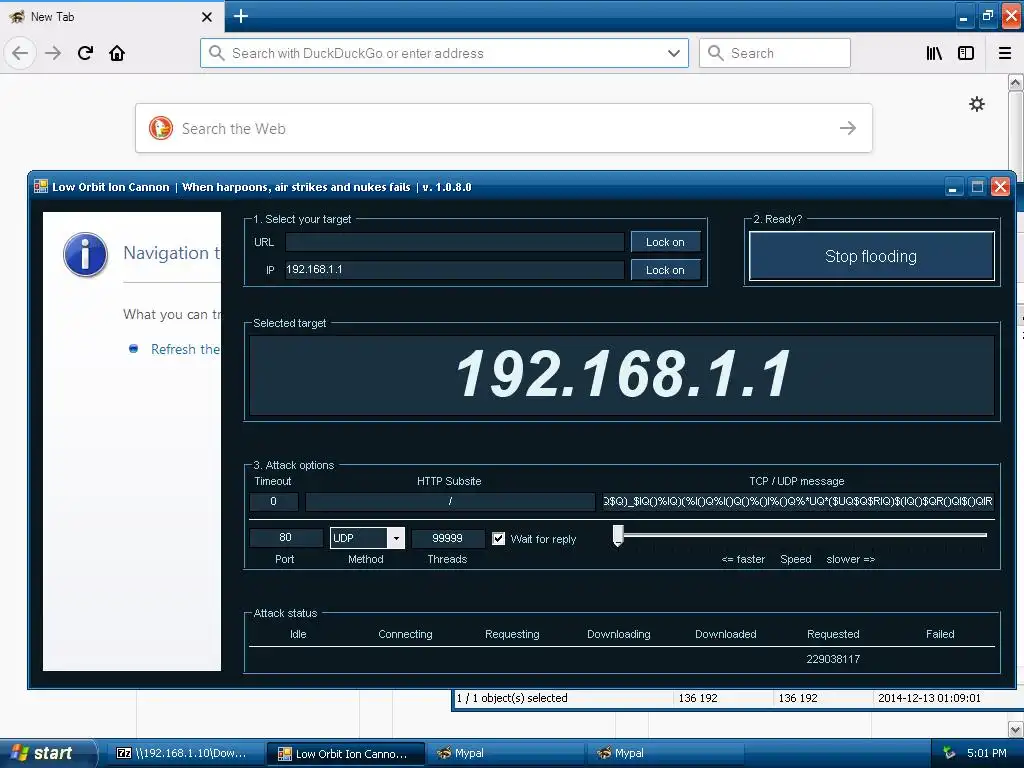Click the Requested count 229038117

(833, 659)
